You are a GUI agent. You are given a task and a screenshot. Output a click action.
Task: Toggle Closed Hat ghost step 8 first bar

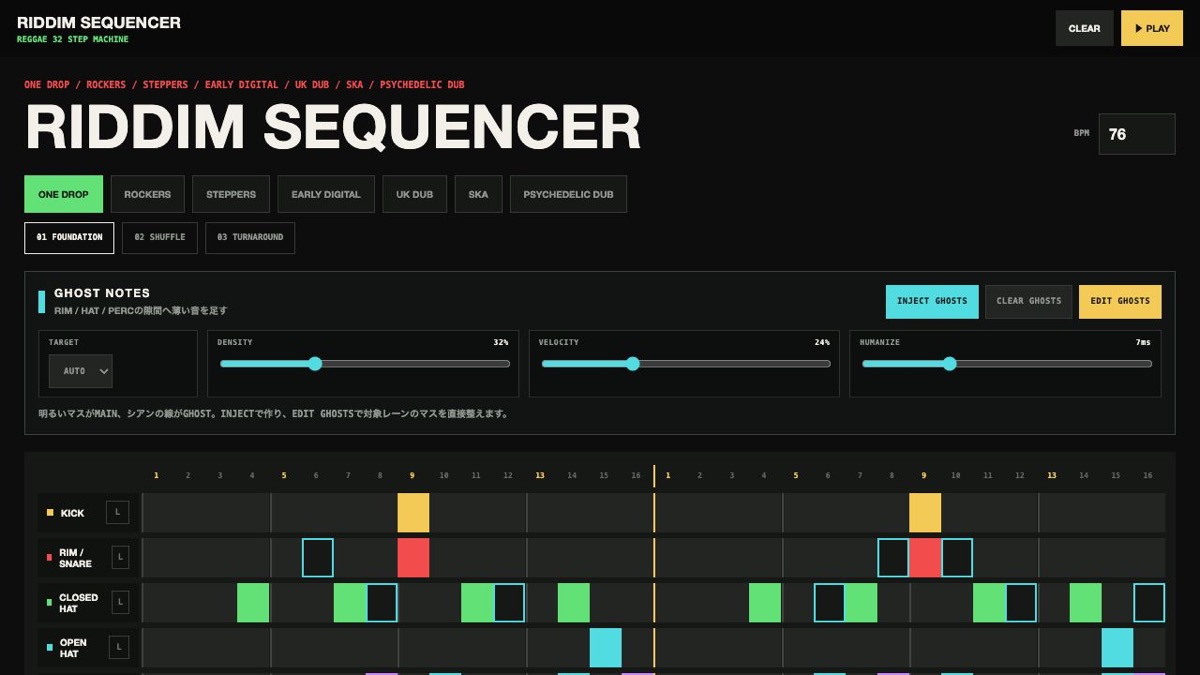[x=382, y=603]
